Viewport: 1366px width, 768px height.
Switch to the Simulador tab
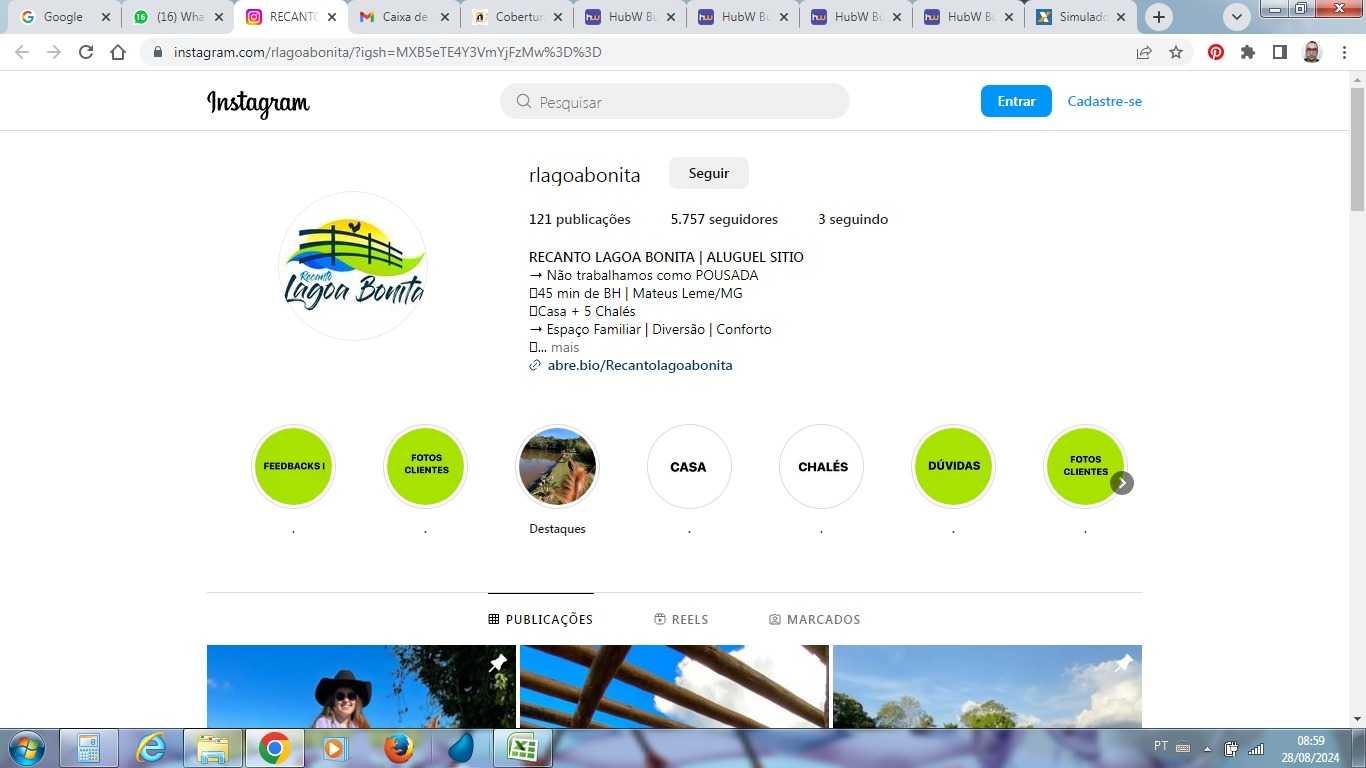pyautogui.click(x=1082, y=17)
